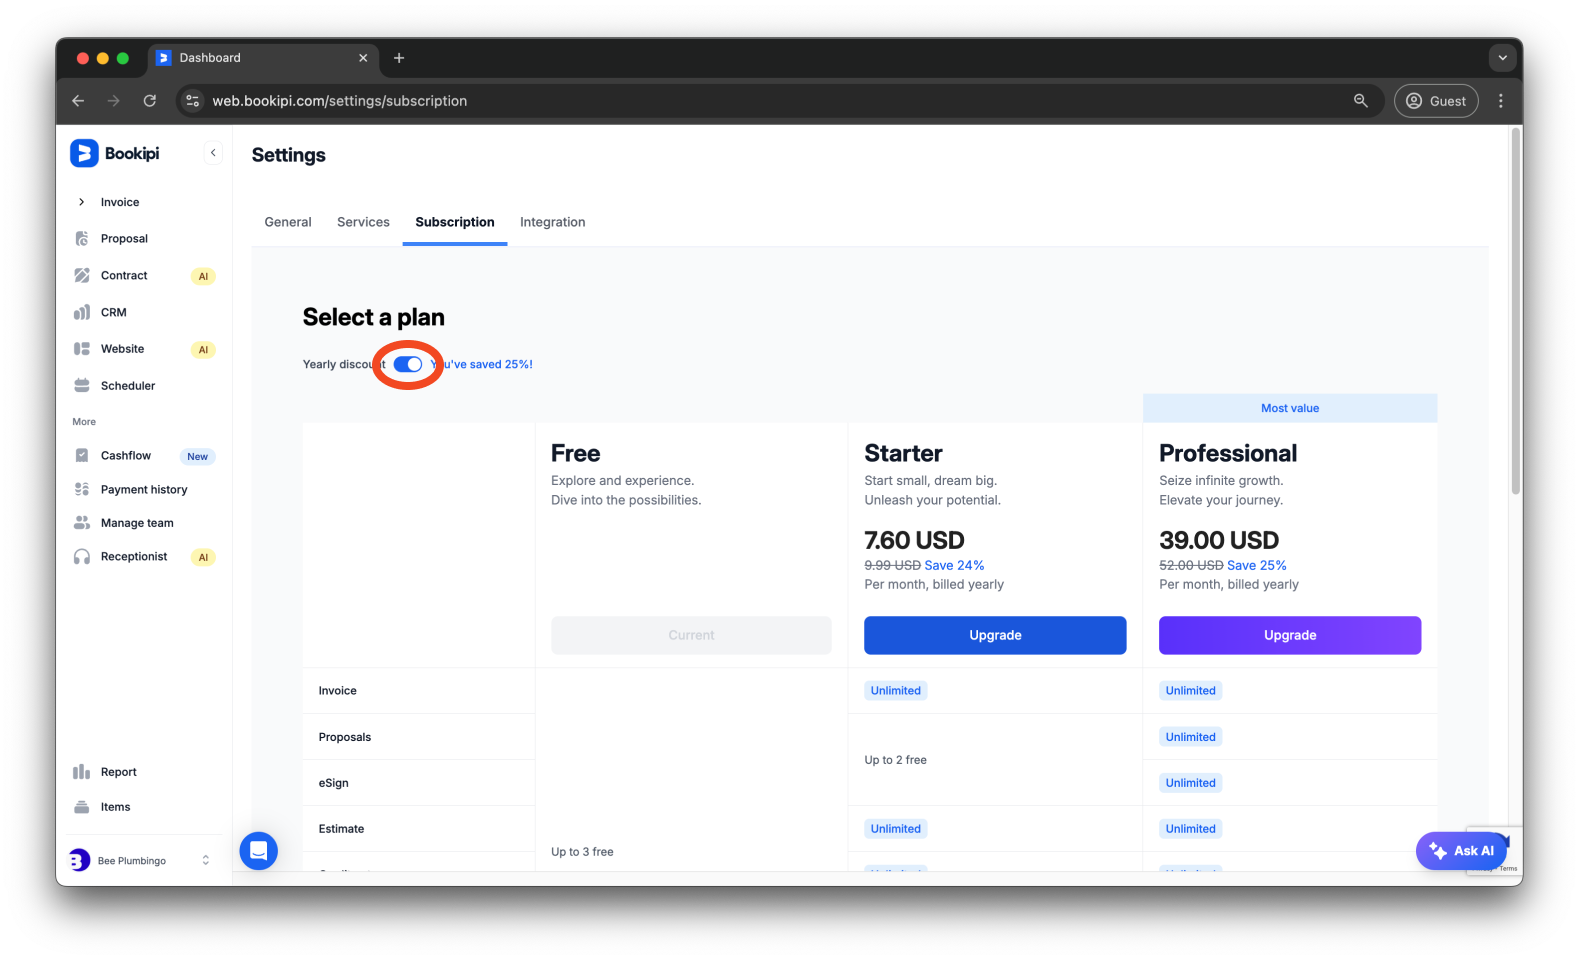The width and height of the screenshot is (1579, 960).
Task: Open the browser three-dot menu
Action: tap(1501, 101)
